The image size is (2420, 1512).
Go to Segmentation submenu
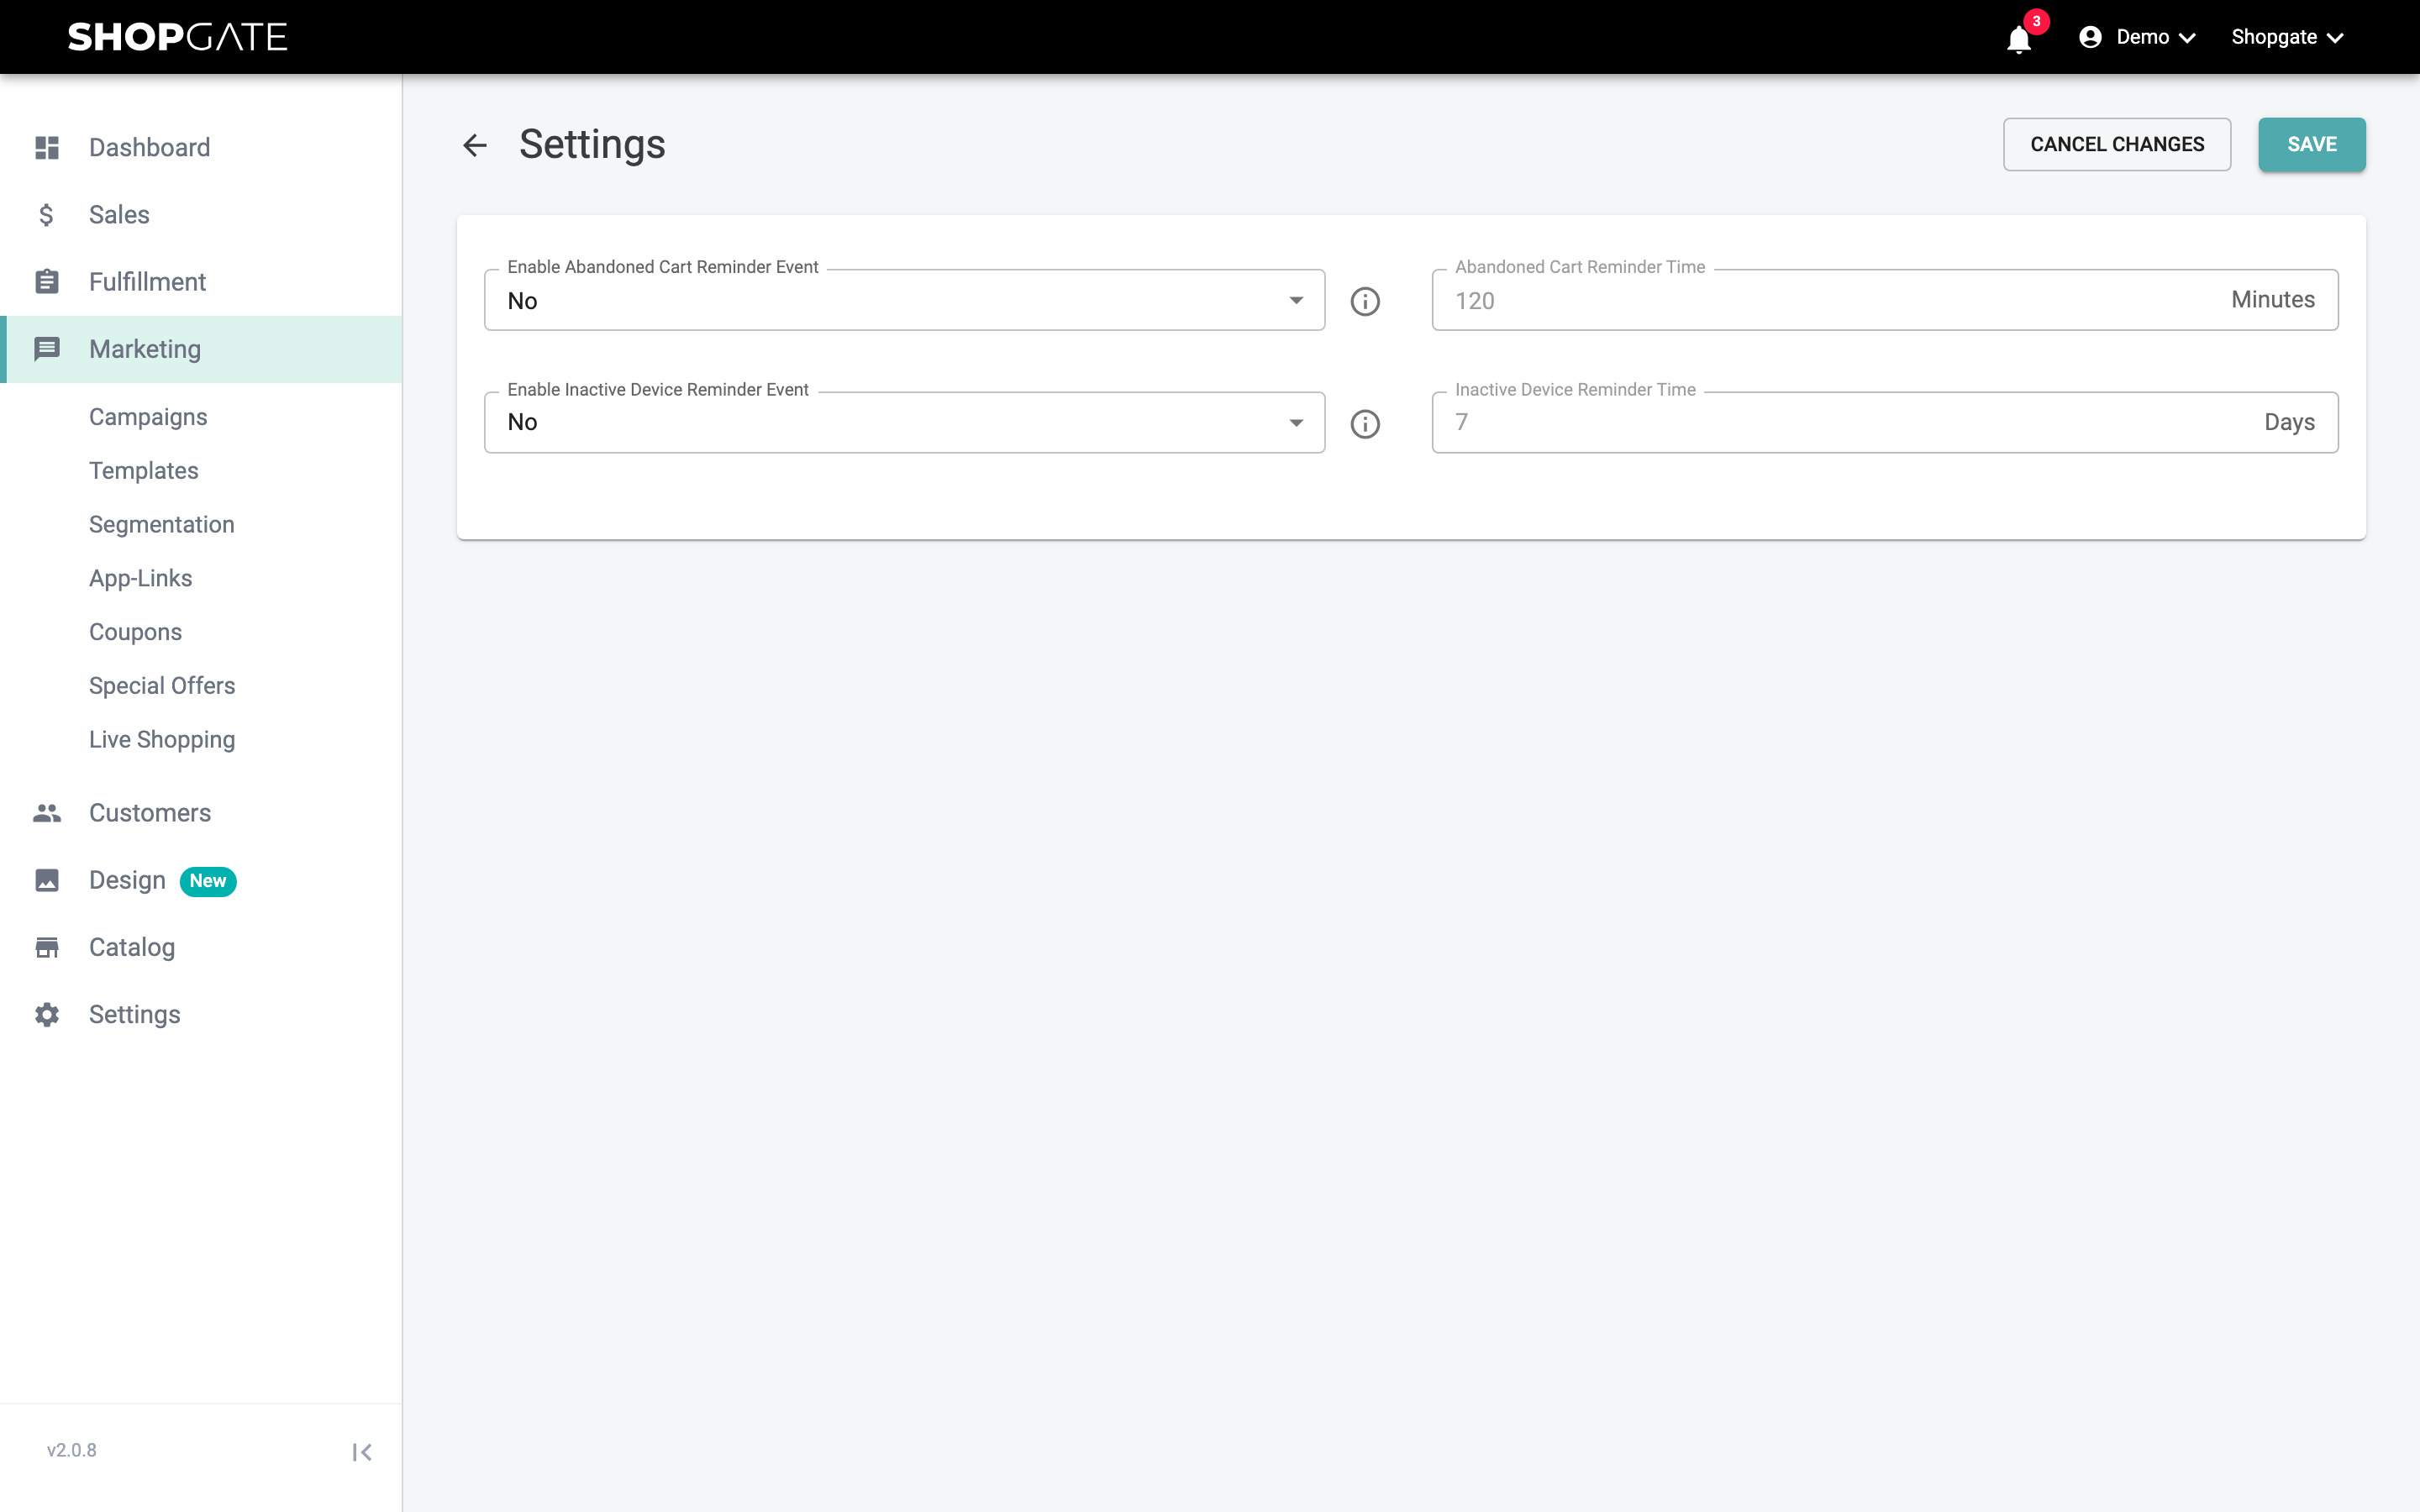161,525
